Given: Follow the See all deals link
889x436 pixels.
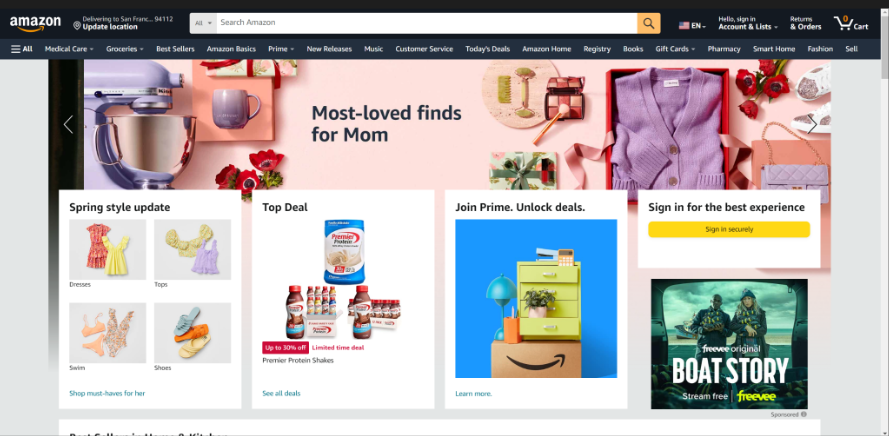Looking at the screenshot, I should 281,393.
